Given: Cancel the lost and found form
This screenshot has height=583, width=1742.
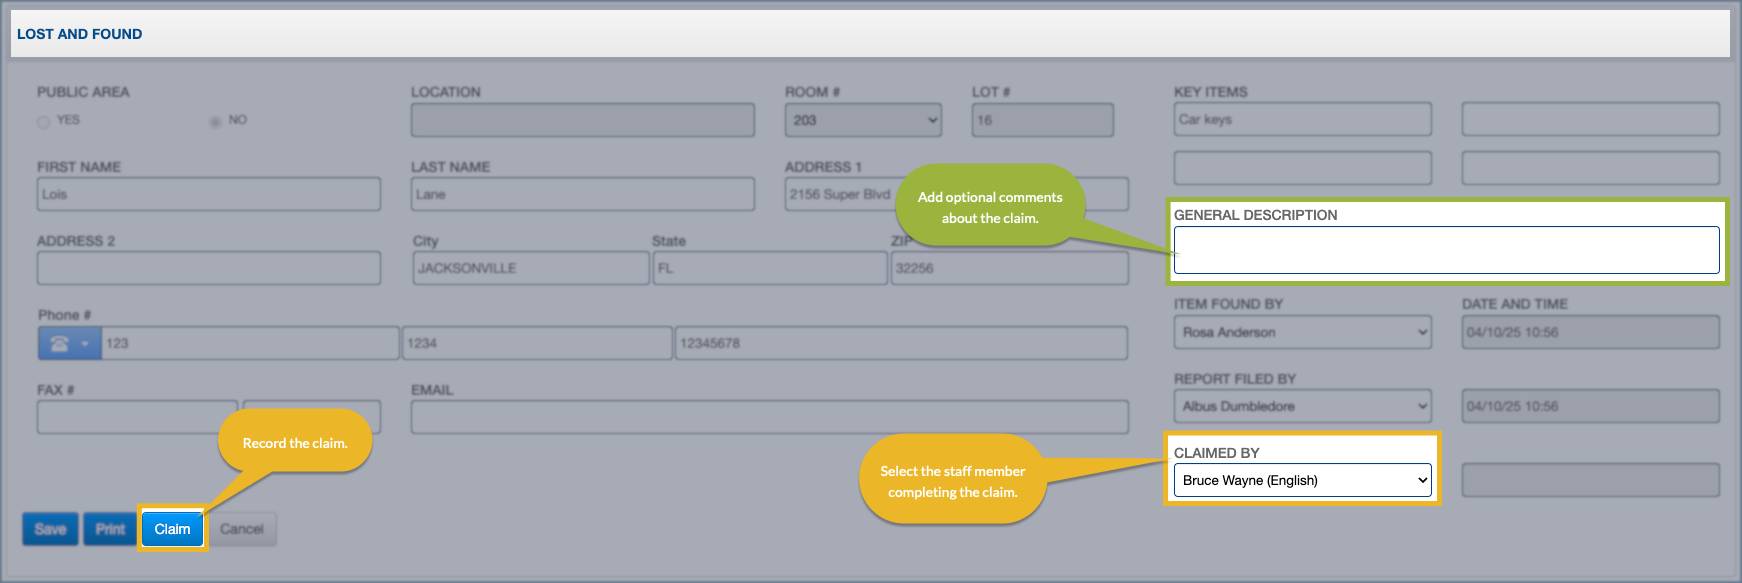Looking at the screenshot, I should tap(242, 529).
